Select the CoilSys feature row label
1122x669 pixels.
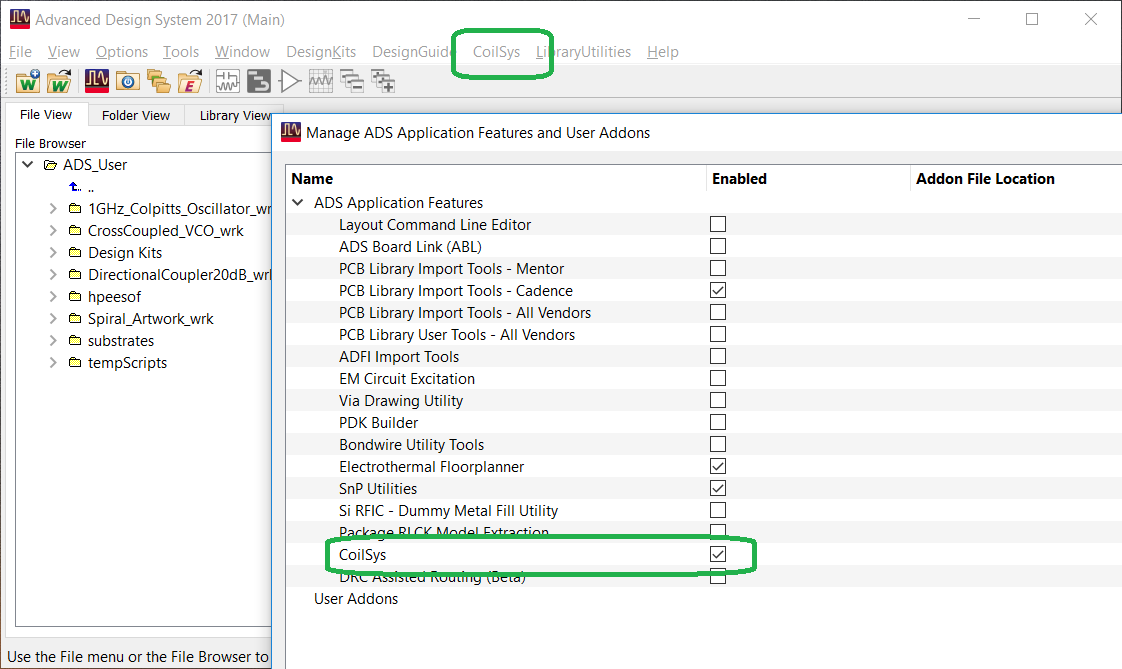click(x=363, y=555)
